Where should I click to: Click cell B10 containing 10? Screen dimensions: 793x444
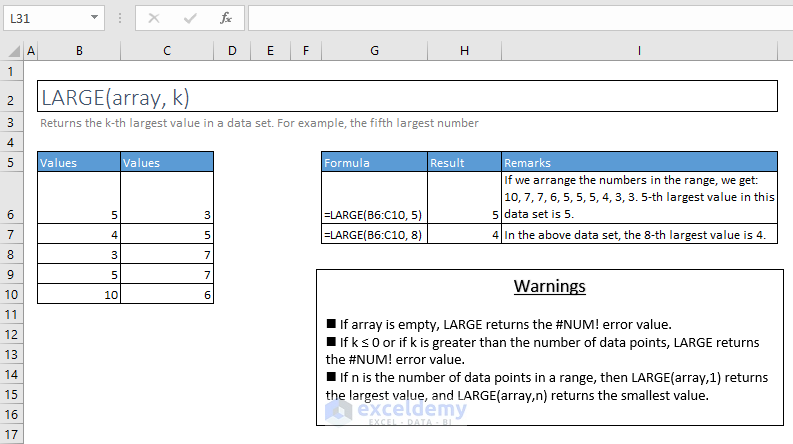79,294
